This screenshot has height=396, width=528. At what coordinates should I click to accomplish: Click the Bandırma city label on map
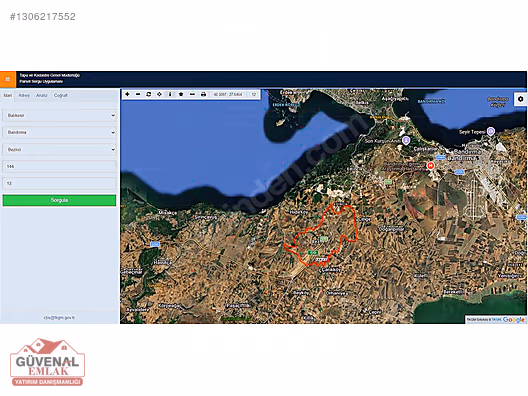pyautogui.click(x=465, y=155)
